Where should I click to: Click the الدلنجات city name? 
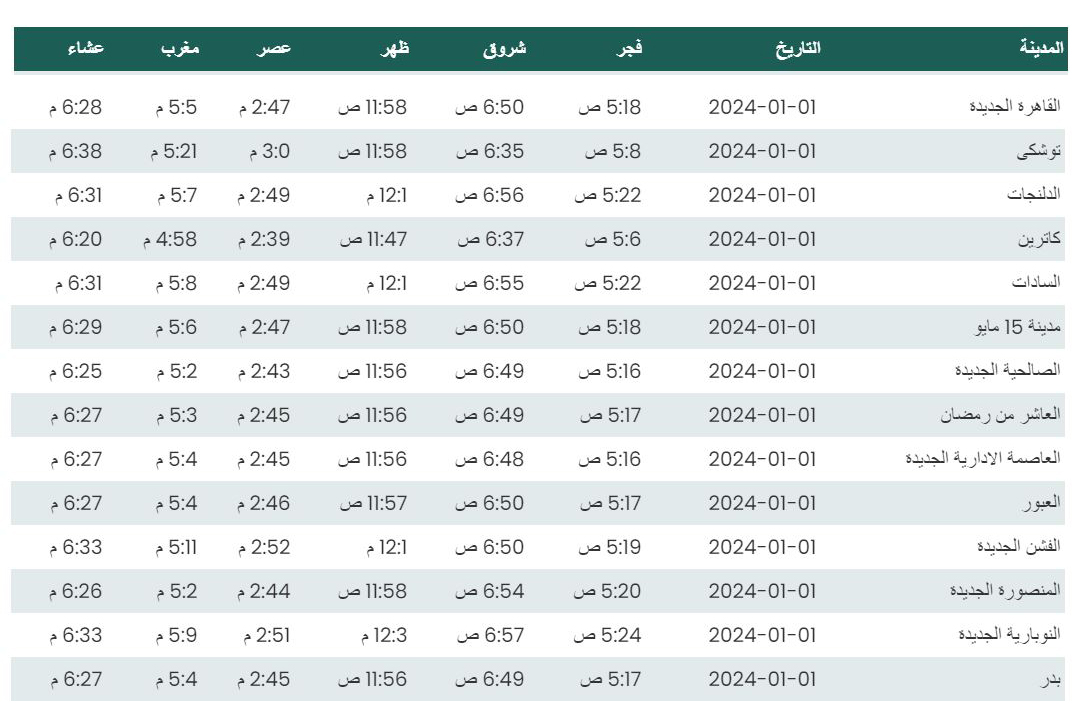[1033, 194]
